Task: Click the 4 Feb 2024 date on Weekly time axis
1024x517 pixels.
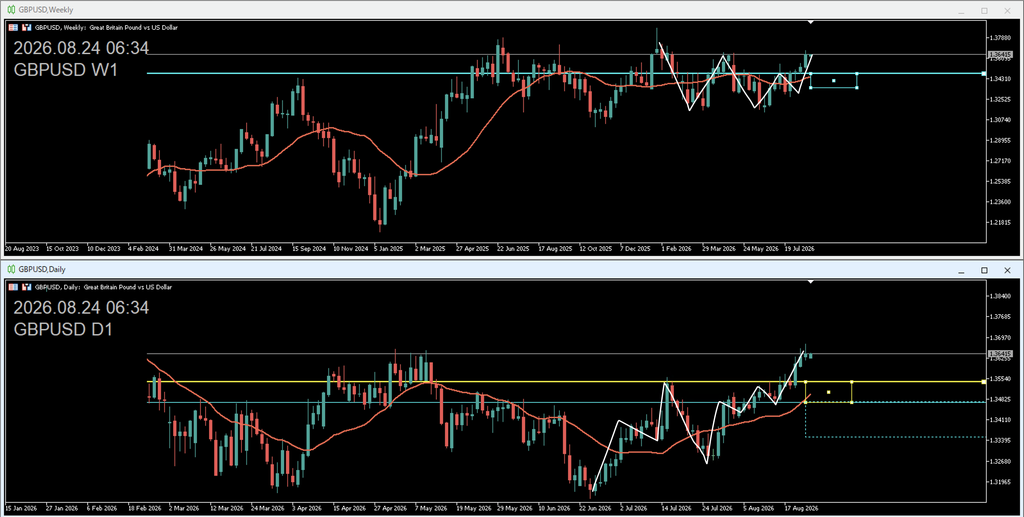Action: click(x=144, y=249)
